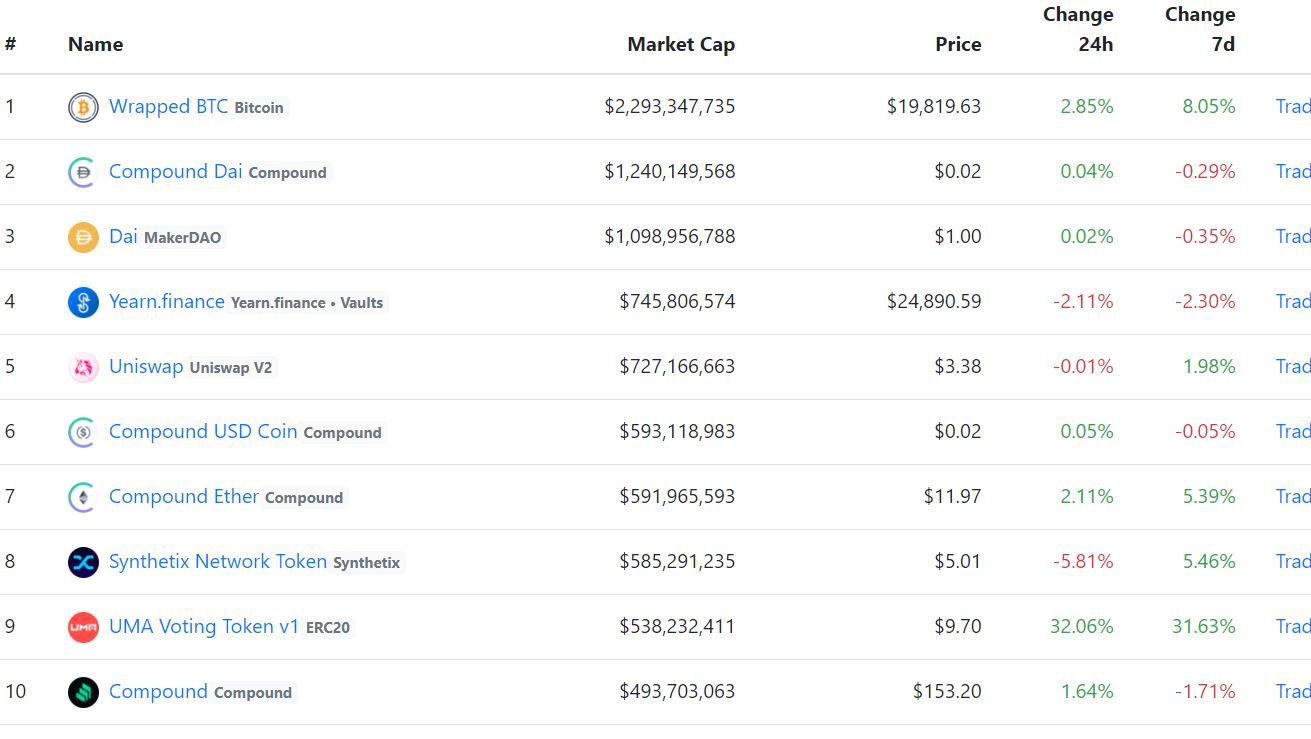Click the Trade link for Uniswap row
The image size is (1311, 739).
(x=1292, y=366)
